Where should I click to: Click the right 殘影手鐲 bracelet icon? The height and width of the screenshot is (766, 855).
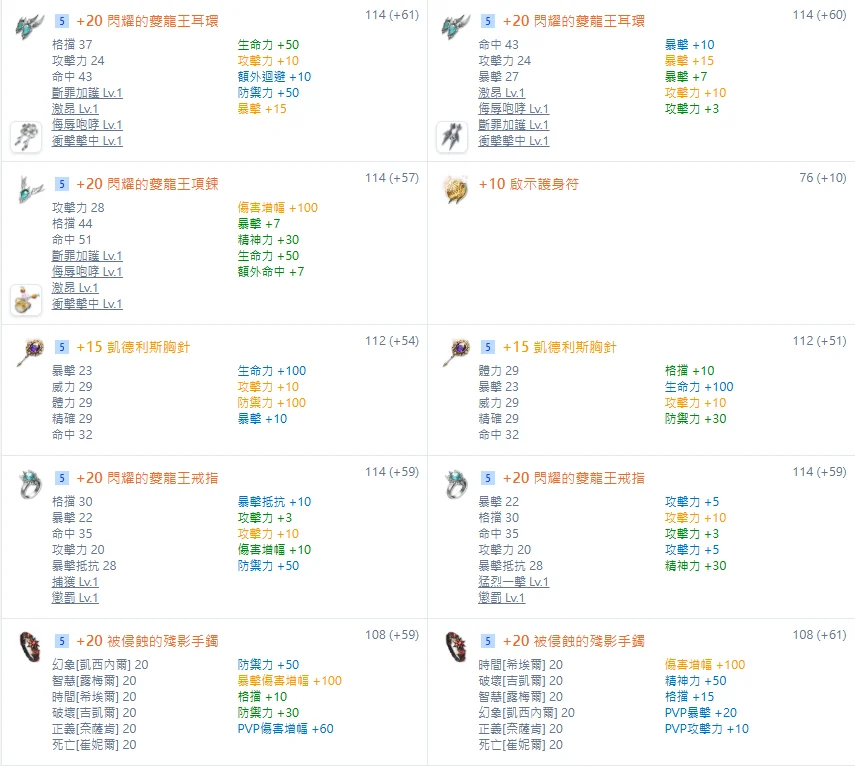(455, 646)
